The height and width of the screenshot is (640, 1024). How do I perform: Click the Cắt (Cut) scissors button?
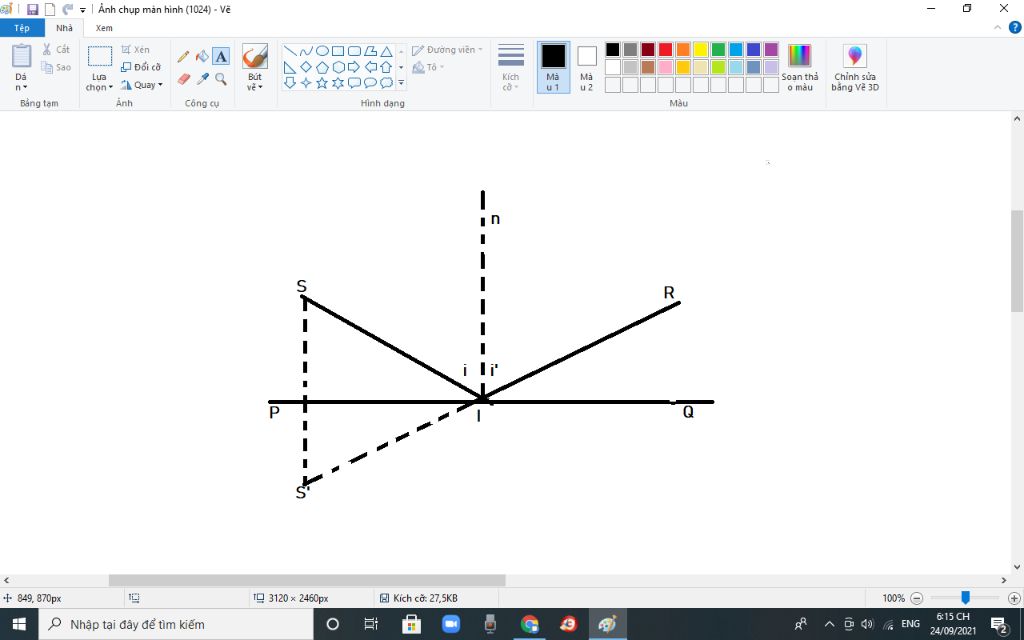[56, 49]
